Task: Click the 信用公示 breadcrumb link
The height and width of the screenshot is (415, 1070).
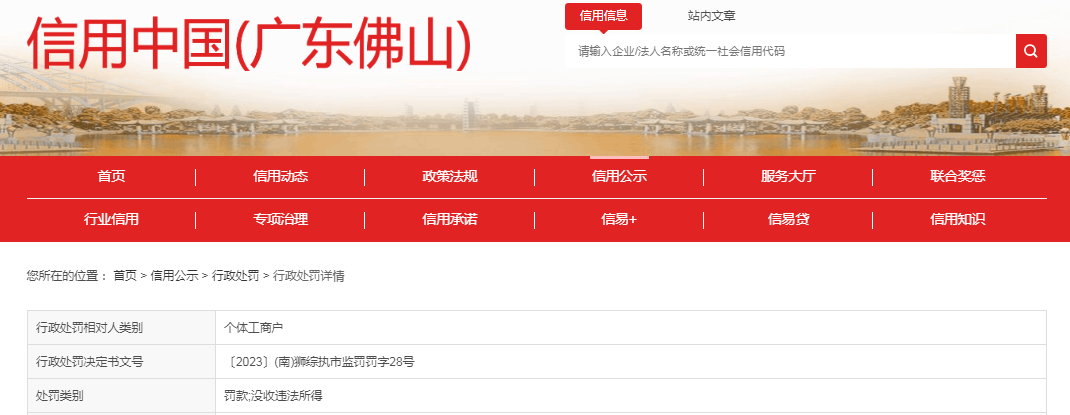Action: (x=174, y=275)
